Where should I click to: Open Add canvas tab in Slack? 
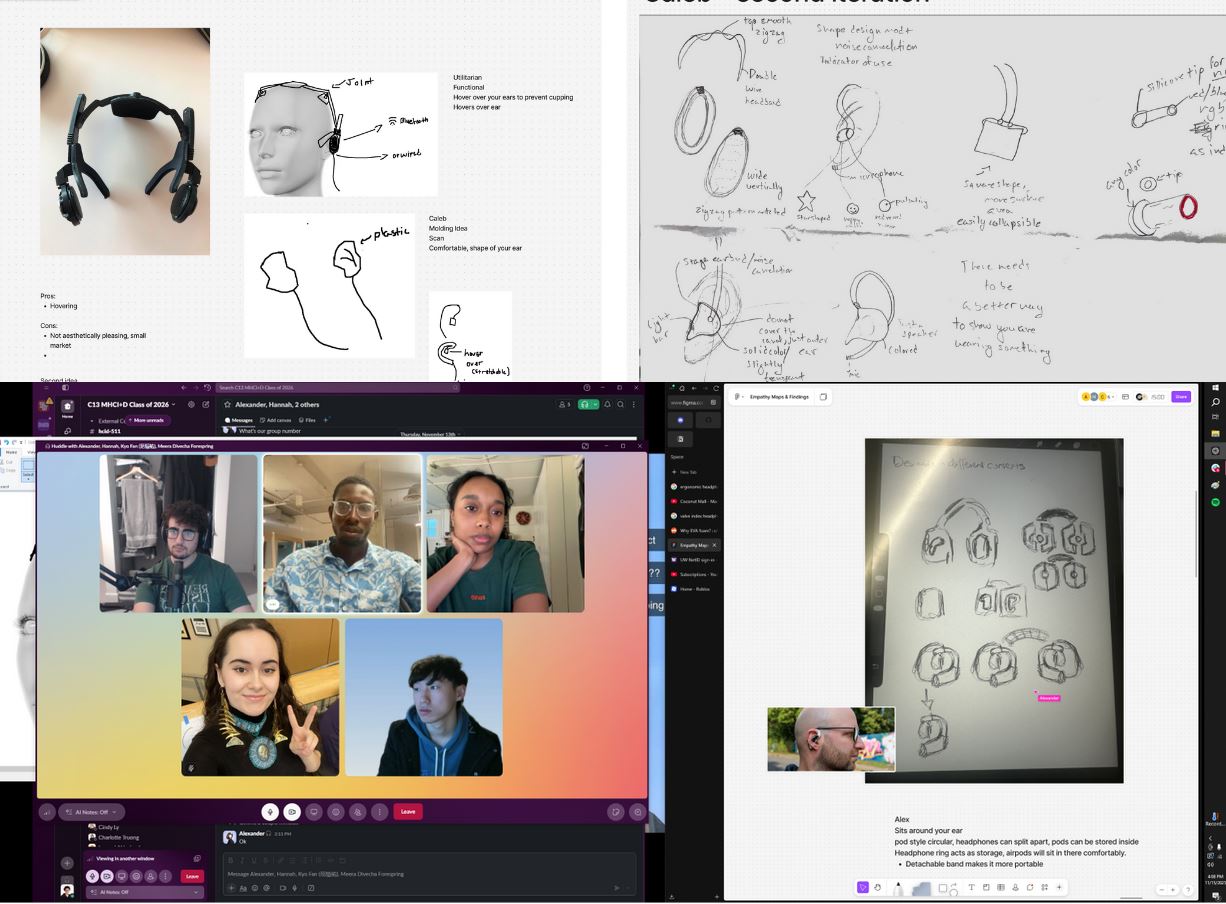[x=275, y=420]
